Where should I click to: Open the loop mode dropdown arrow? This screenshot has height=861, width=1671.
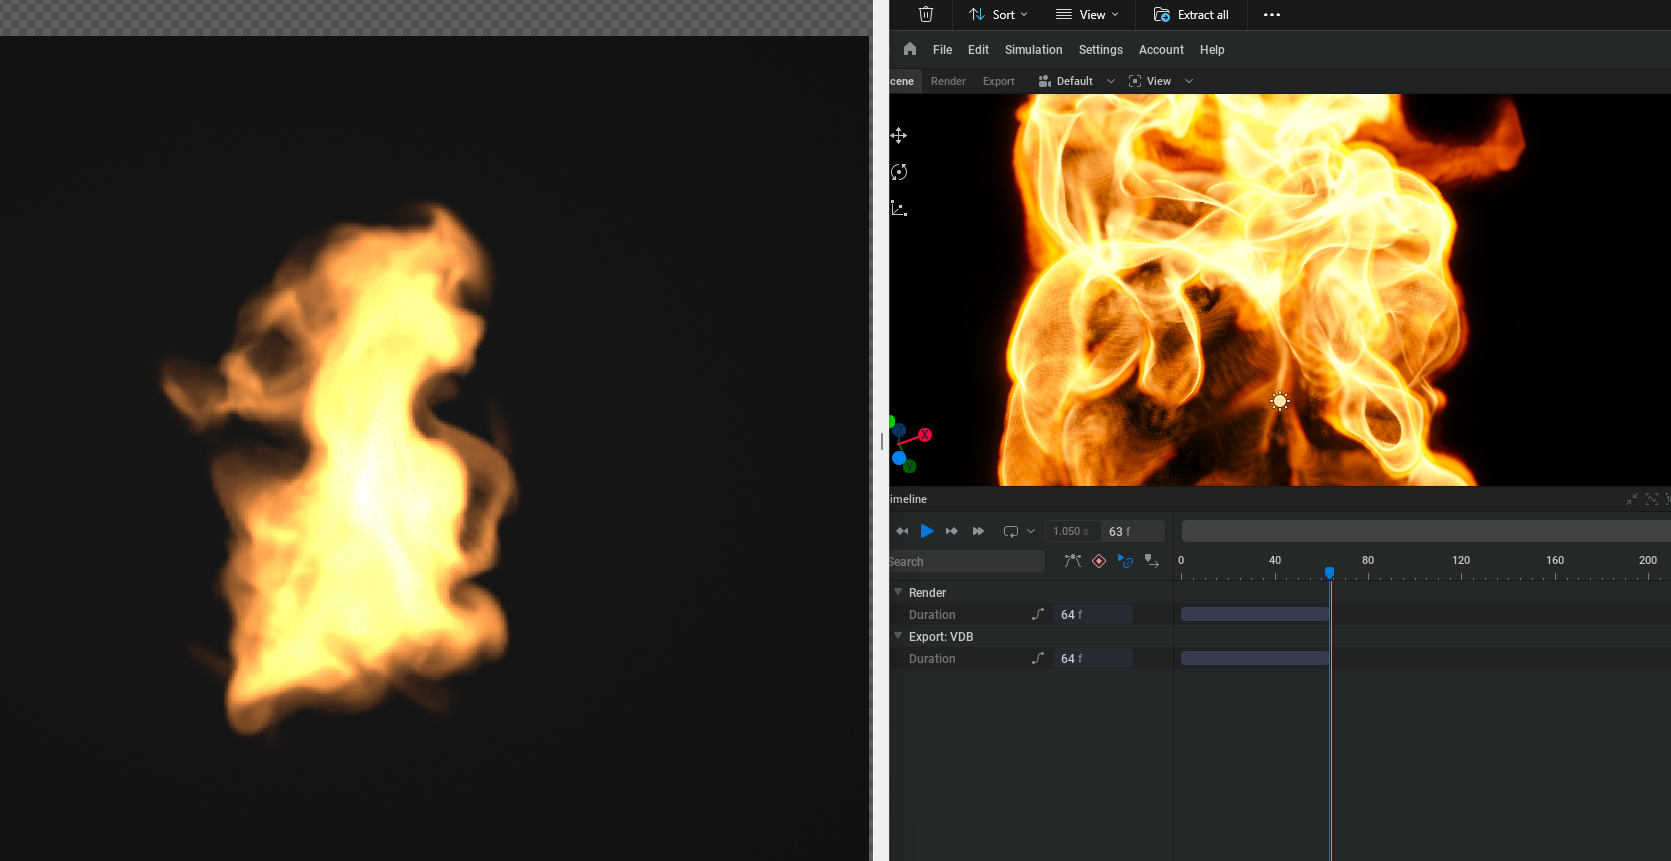(x=1031, y=531)
